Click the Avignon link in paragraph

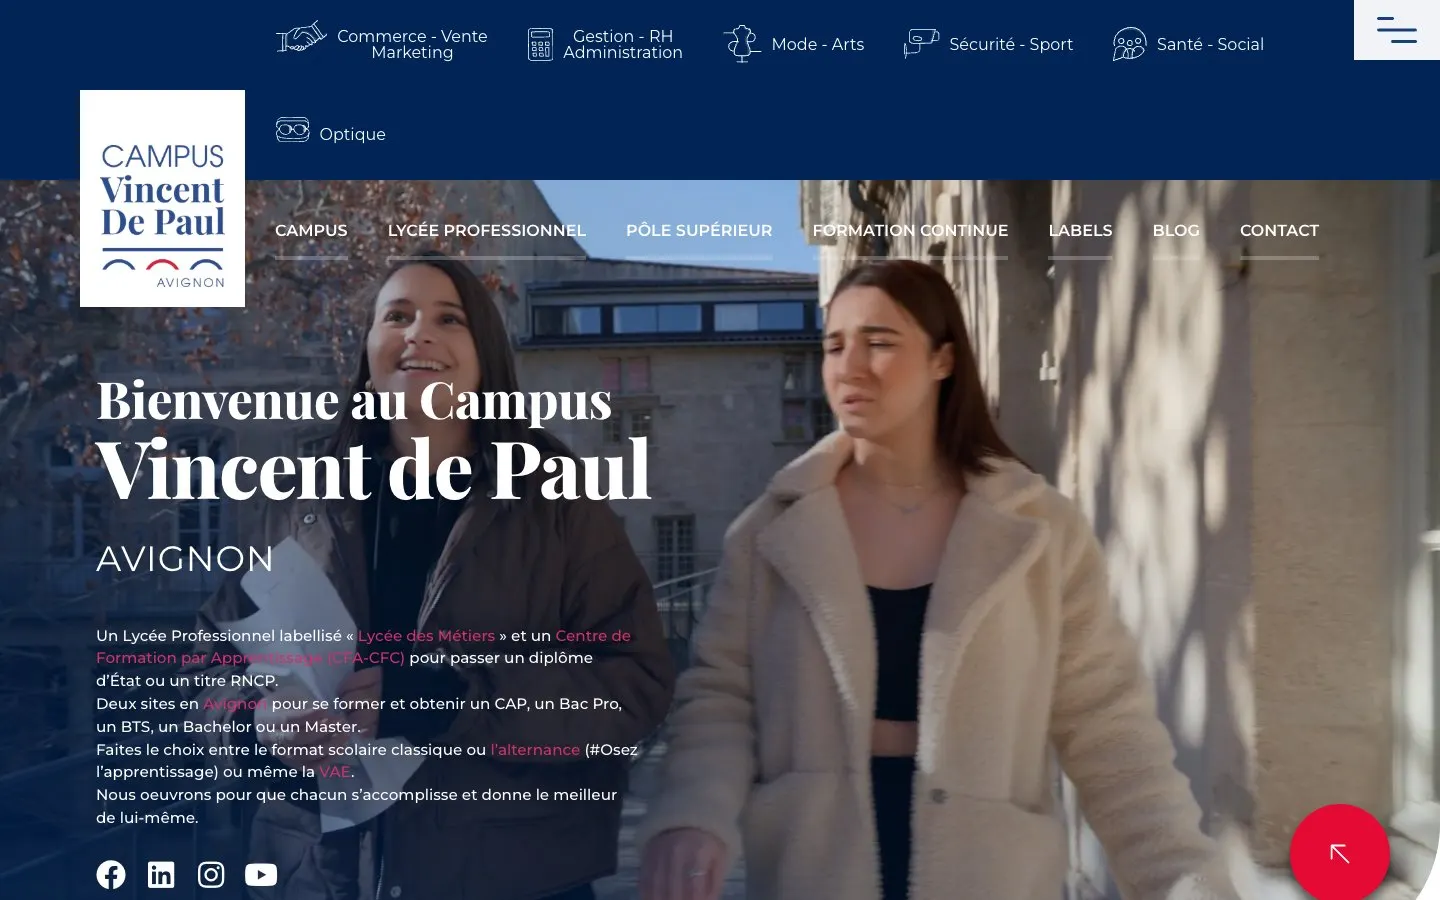tap(235, 704)
